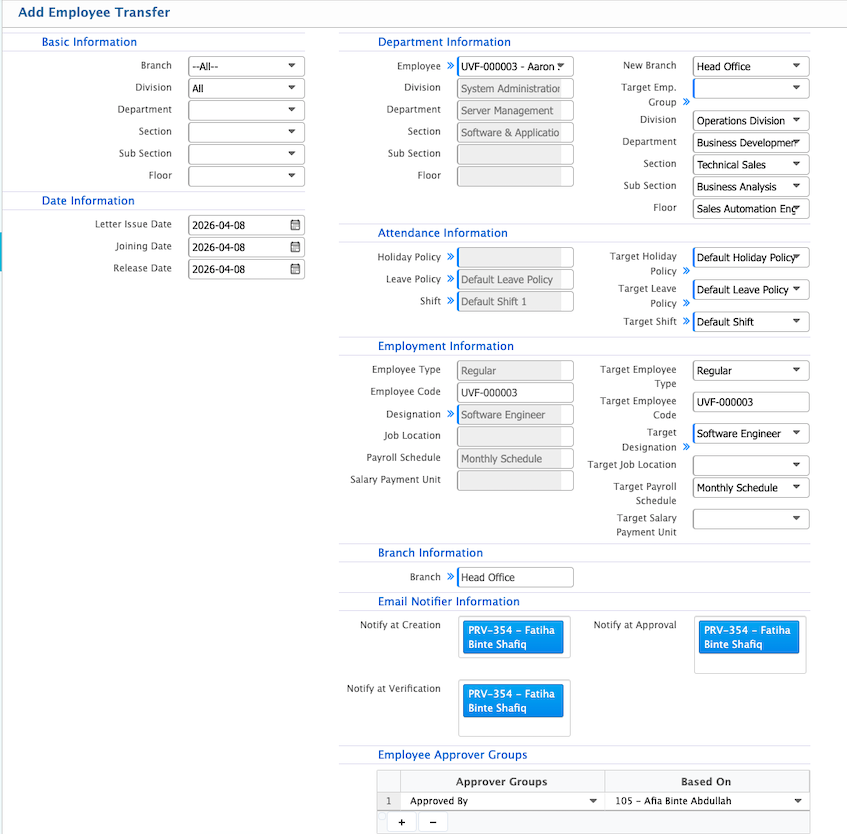Click double-arrow icon next to Target Shift
Screen dimensions: 847x834
(686, 322)
